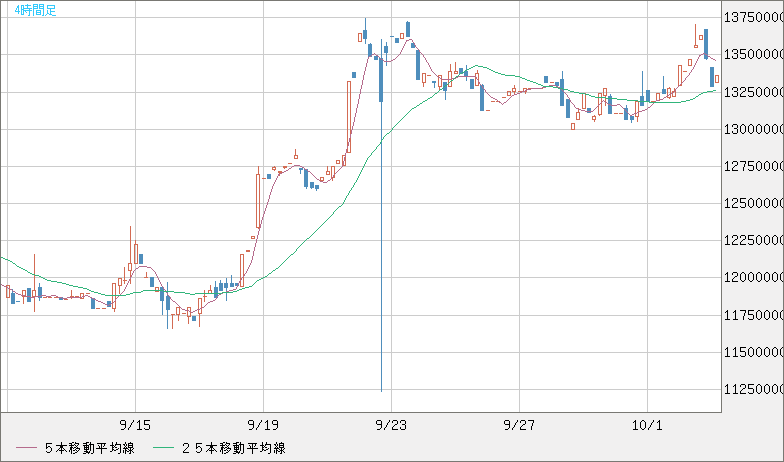Click the 13250000 price axis label
The image size is (784, 462).
pos(754,92)
